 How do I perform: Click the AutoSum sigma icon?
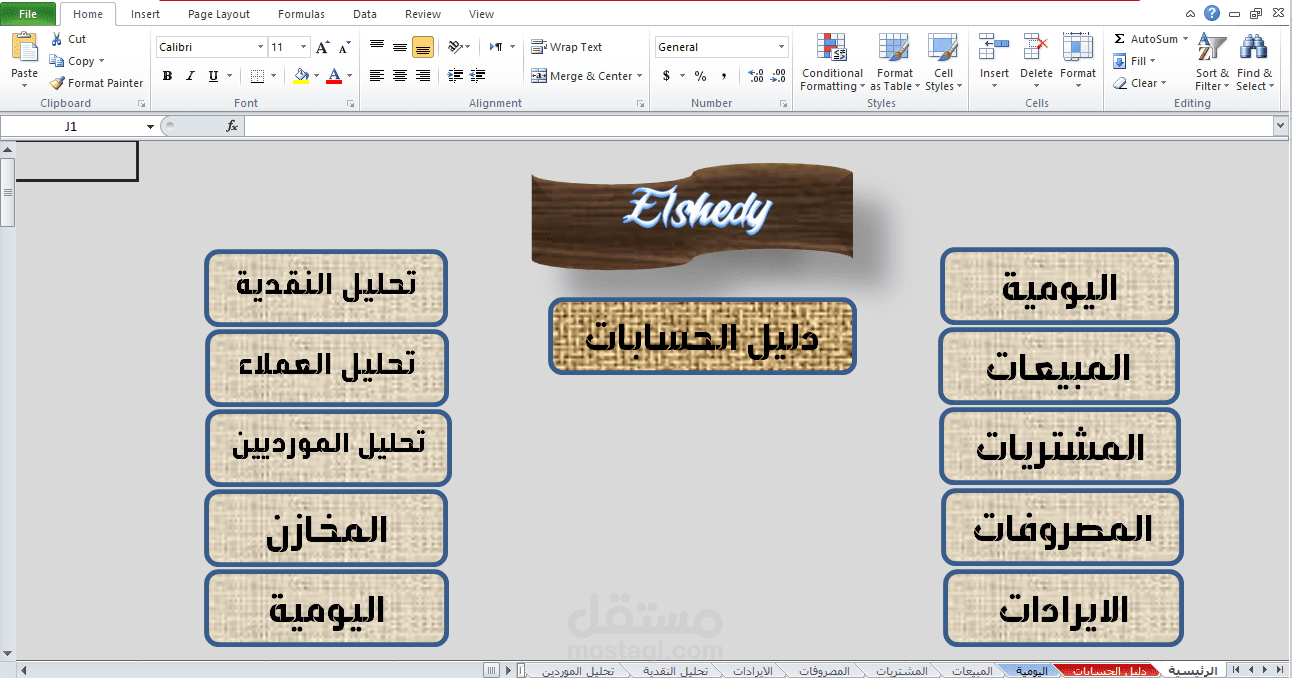[x=1120, y=39]
